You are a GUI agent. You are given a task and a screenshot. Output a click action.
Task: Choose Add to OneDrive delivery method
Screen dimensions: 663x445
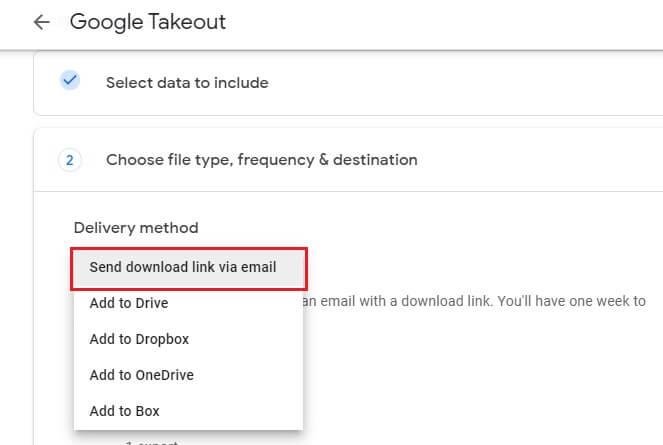[189, 375]
